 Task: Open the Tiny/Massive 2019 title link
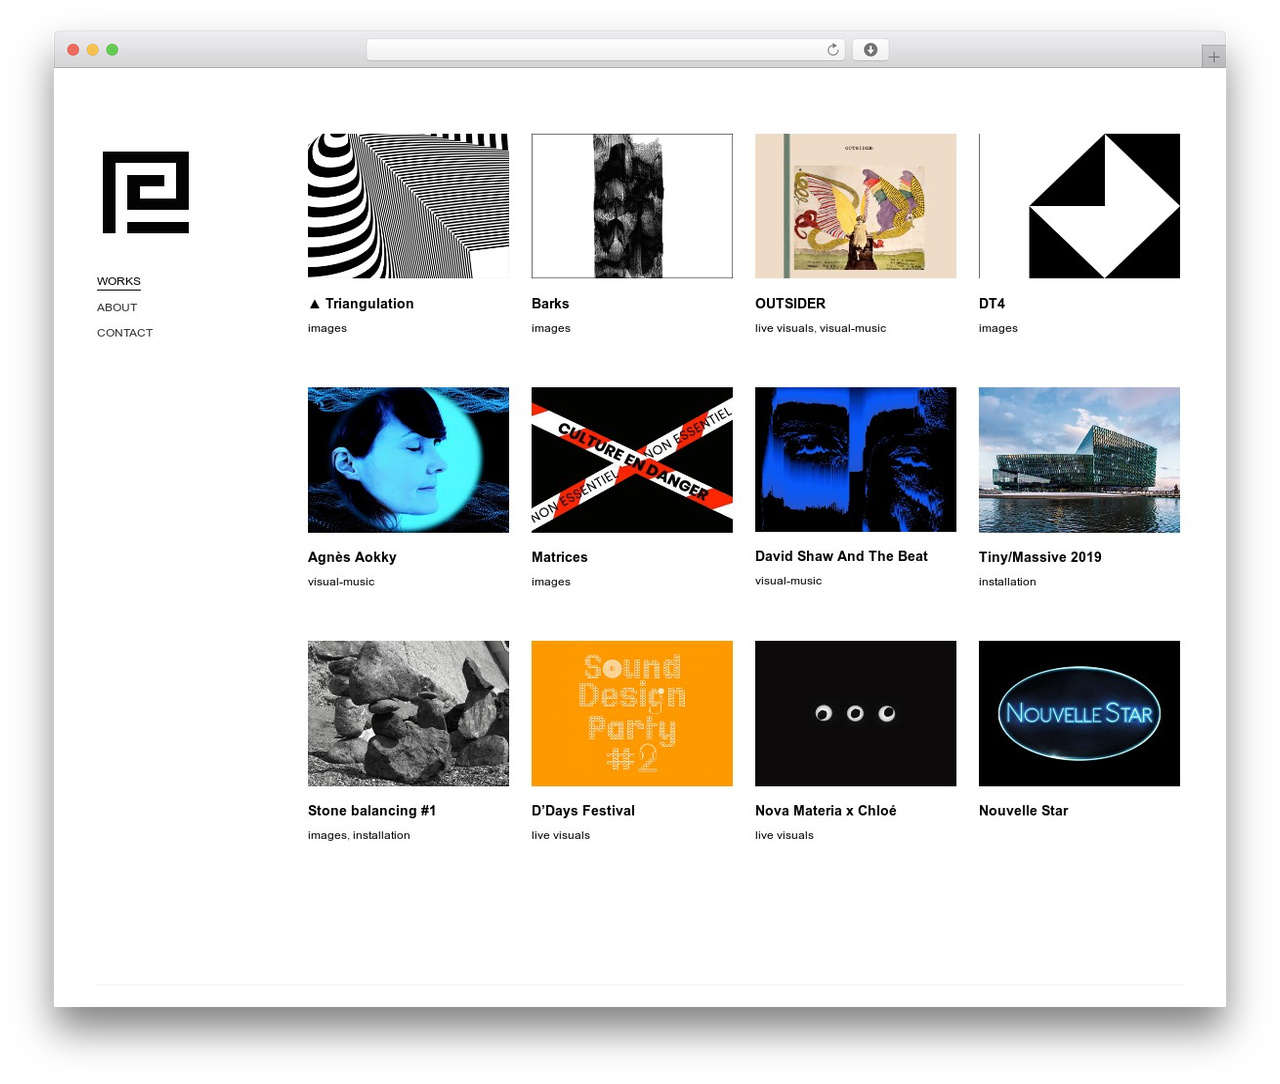1040,557
